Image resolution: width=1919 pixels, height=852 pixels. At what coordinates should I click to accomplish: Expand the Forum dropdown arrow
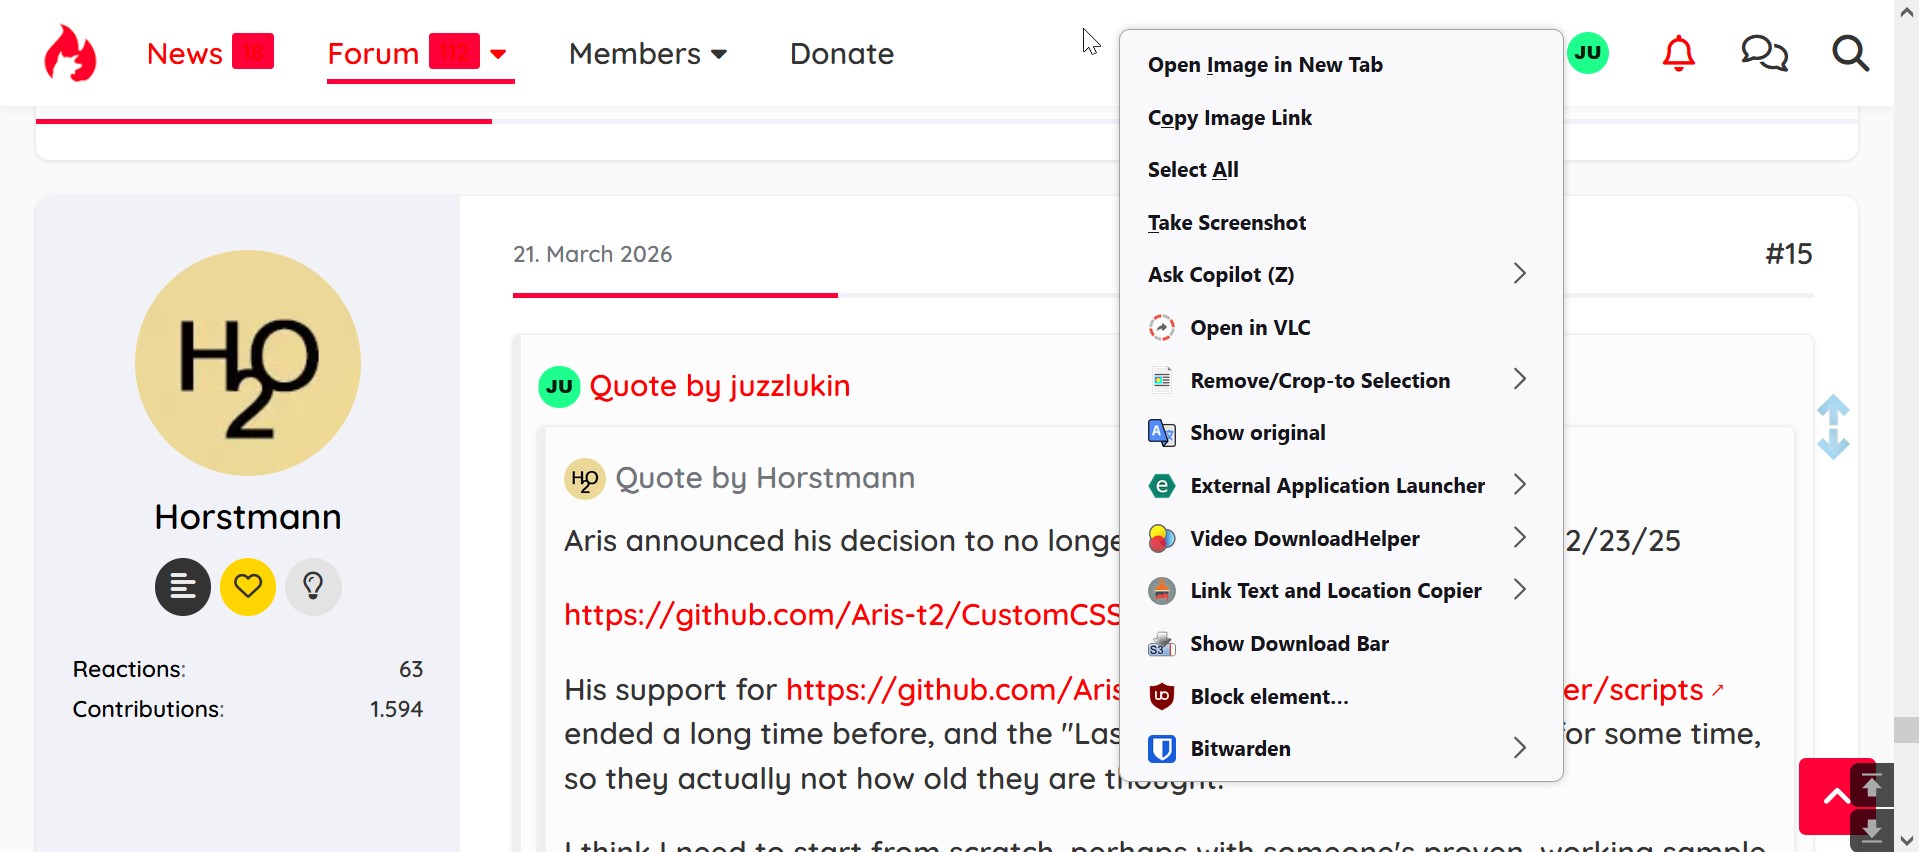pyautogui.click(x=498, y=54)
